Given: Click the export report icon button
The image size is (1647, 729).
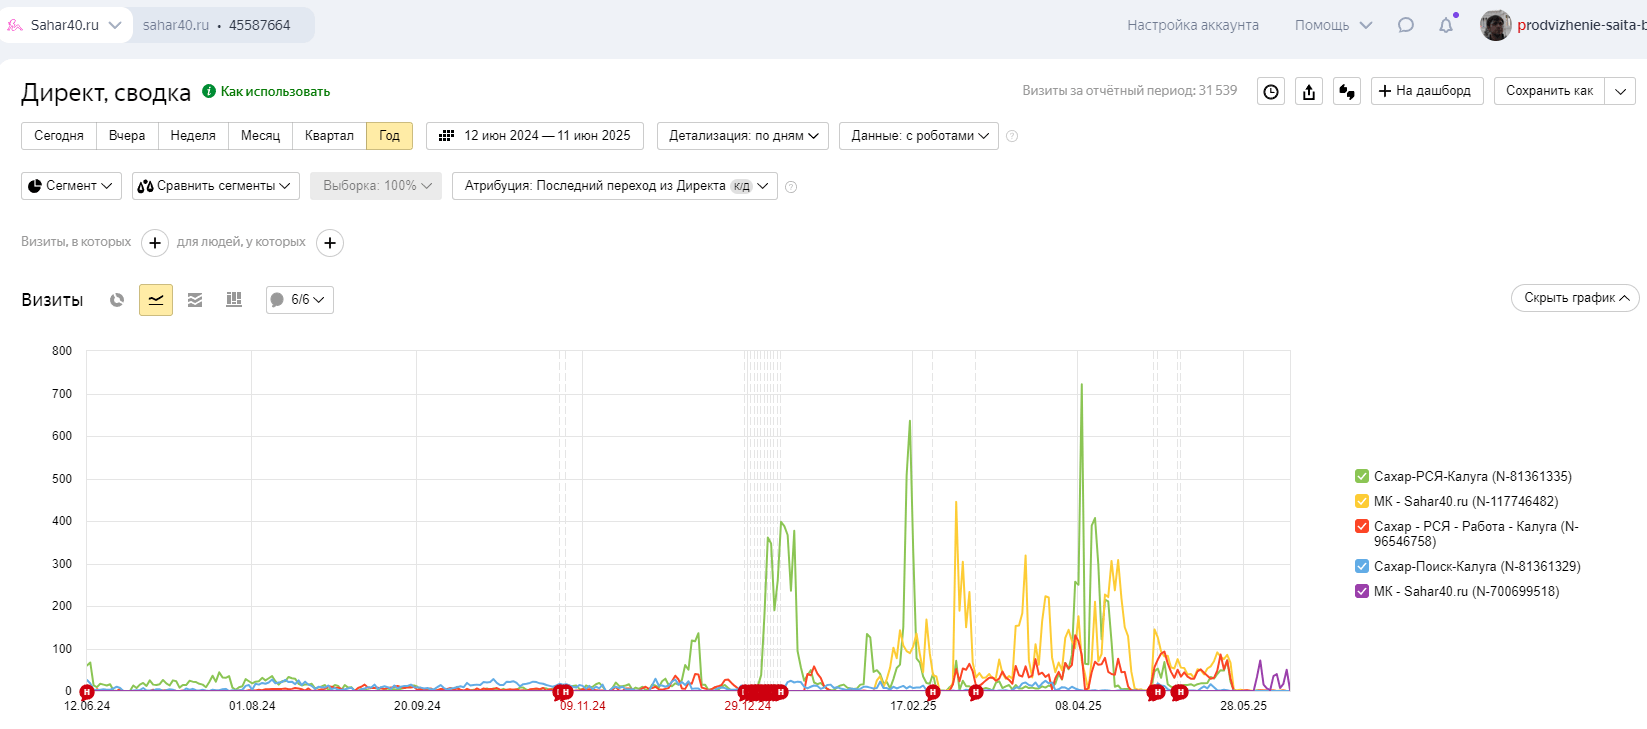Looking at the screenshot, I should coord(1309,91).
